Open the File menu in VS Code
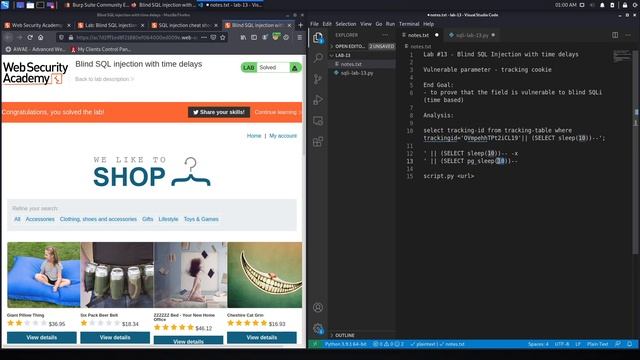The width and height of the screenshot is (640, 360). point(314,24)
